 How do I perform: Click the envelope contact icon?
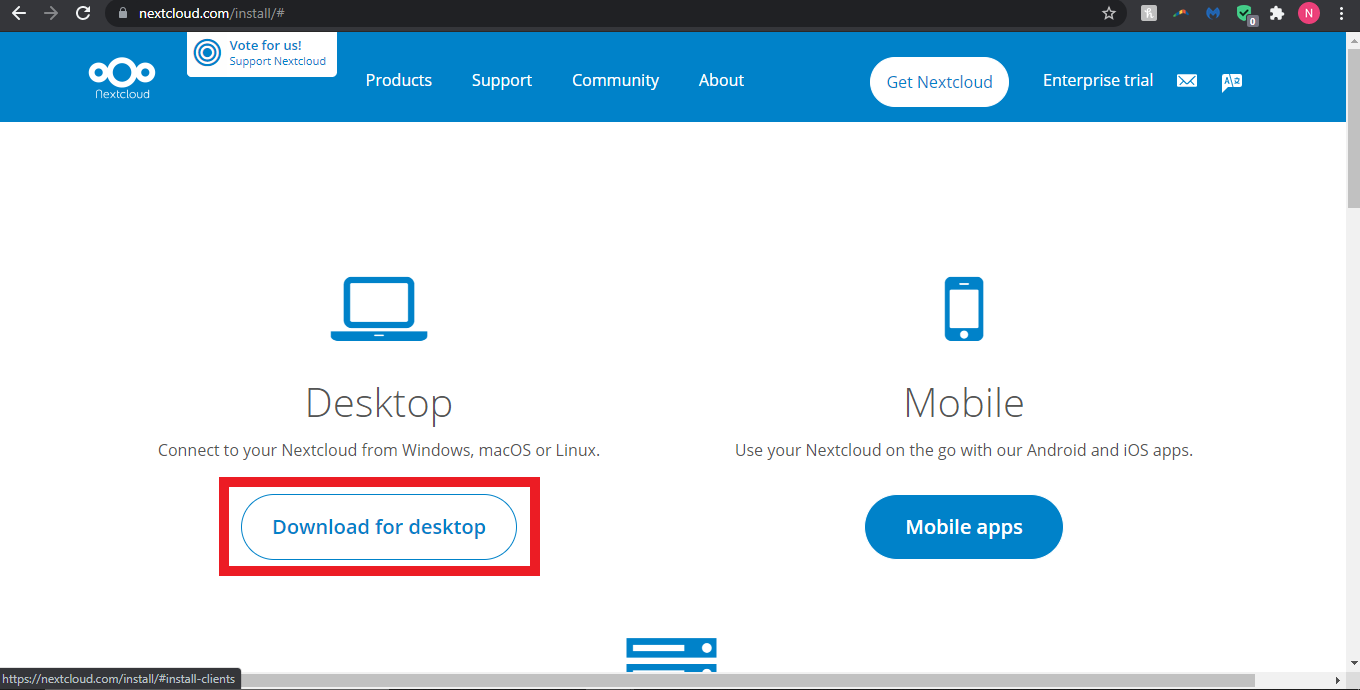click(1187, 81)
